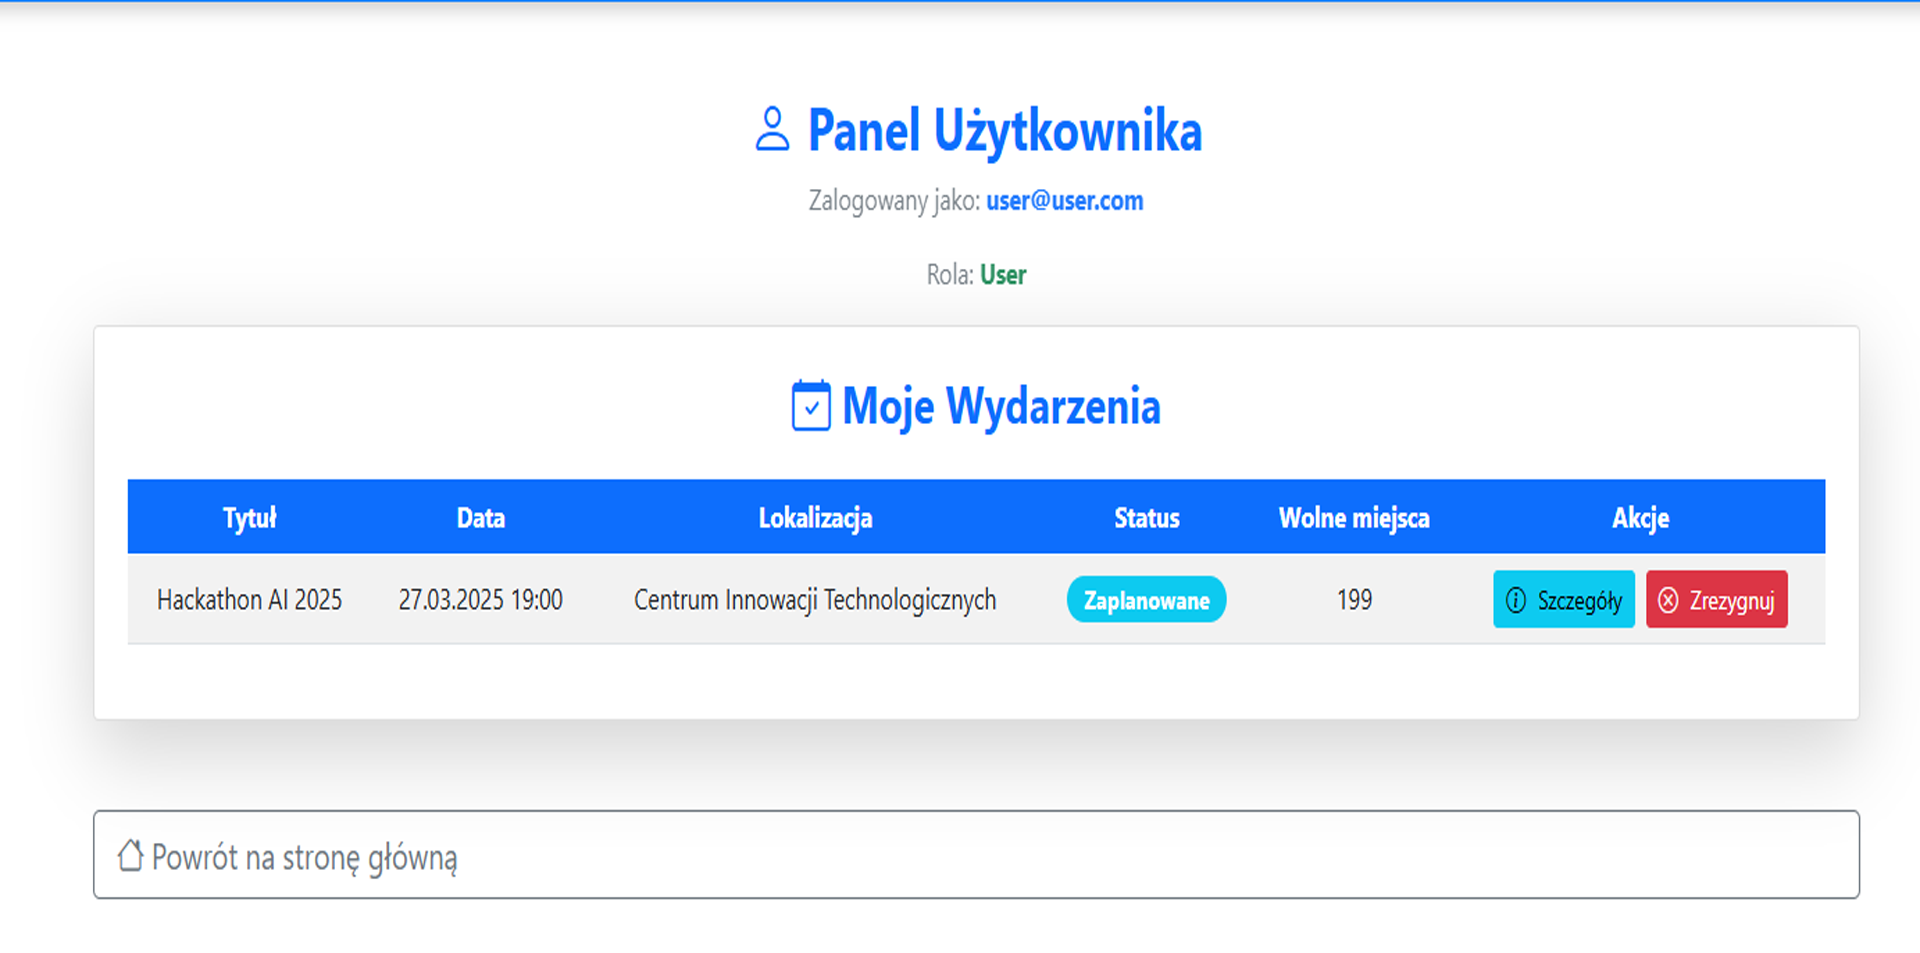Image resolution: width=1920 pixels, height=953 pixels.
Task: Click the Status column header
Action: (x=1147, y=518)
